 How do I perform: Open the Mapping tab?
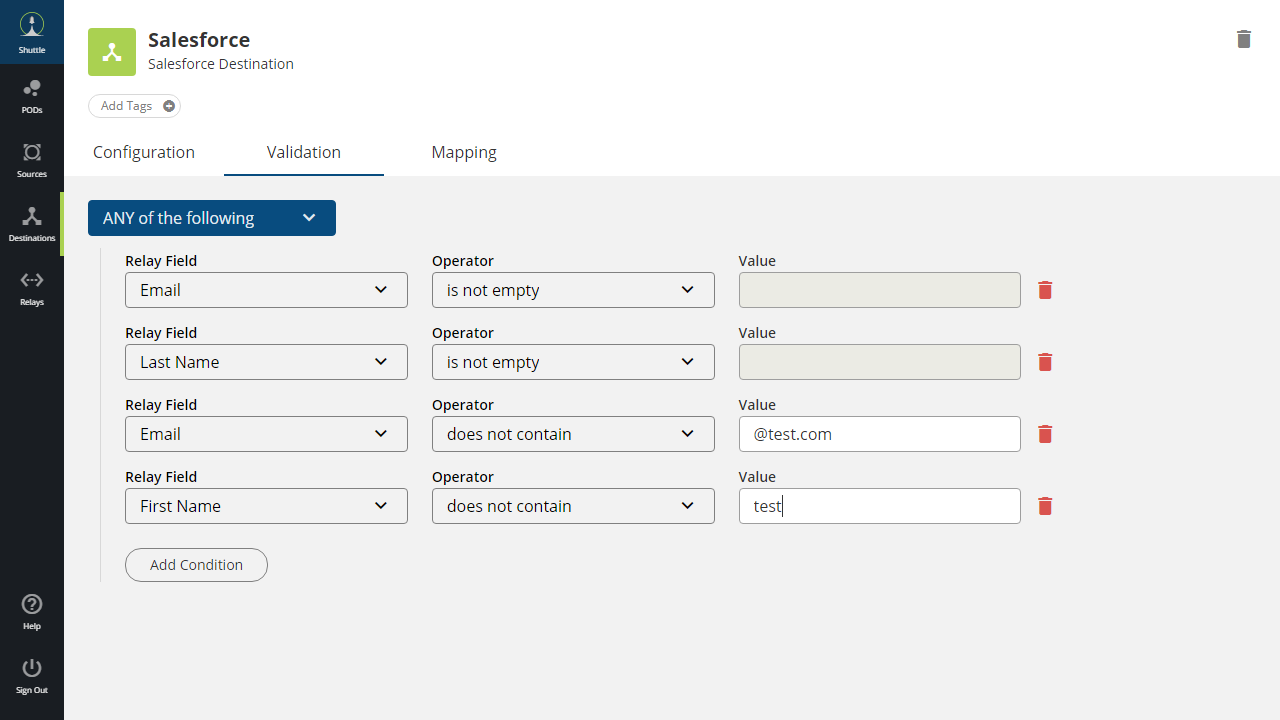[x=464, y=152]
